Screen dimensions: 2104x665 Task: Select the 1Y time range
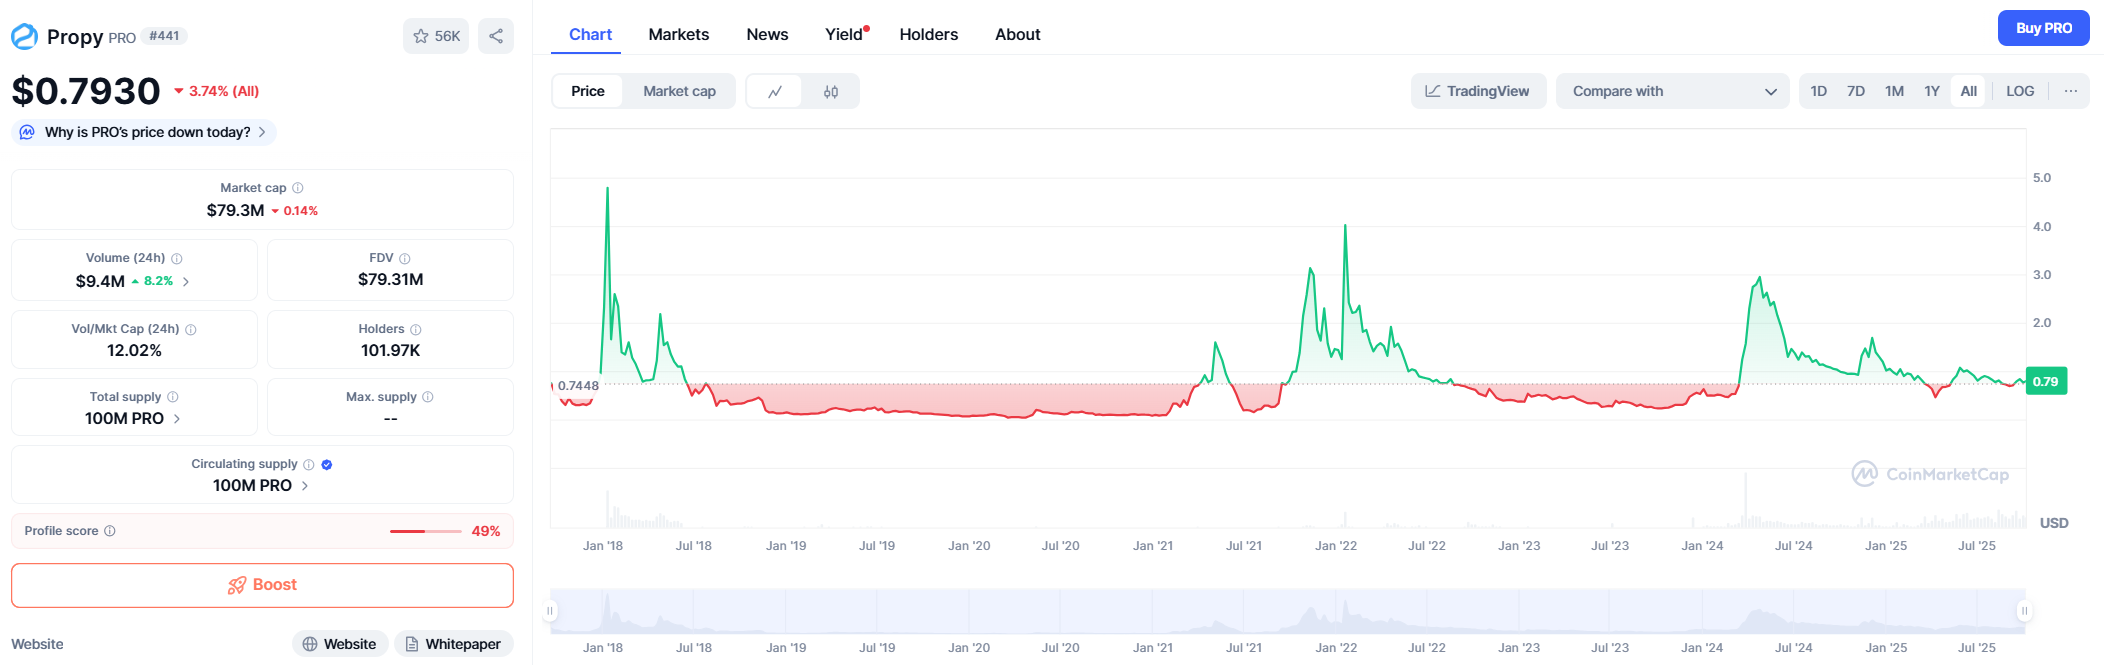1932,91
